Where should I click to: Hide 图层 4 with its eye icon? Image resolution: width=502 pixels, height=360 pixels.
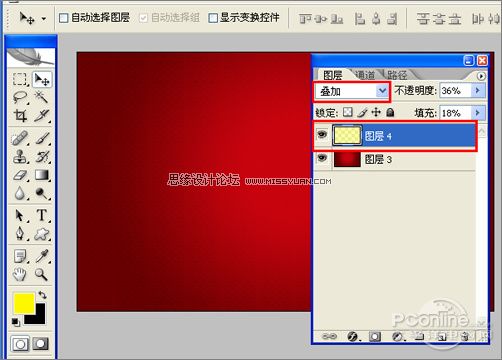322,134
